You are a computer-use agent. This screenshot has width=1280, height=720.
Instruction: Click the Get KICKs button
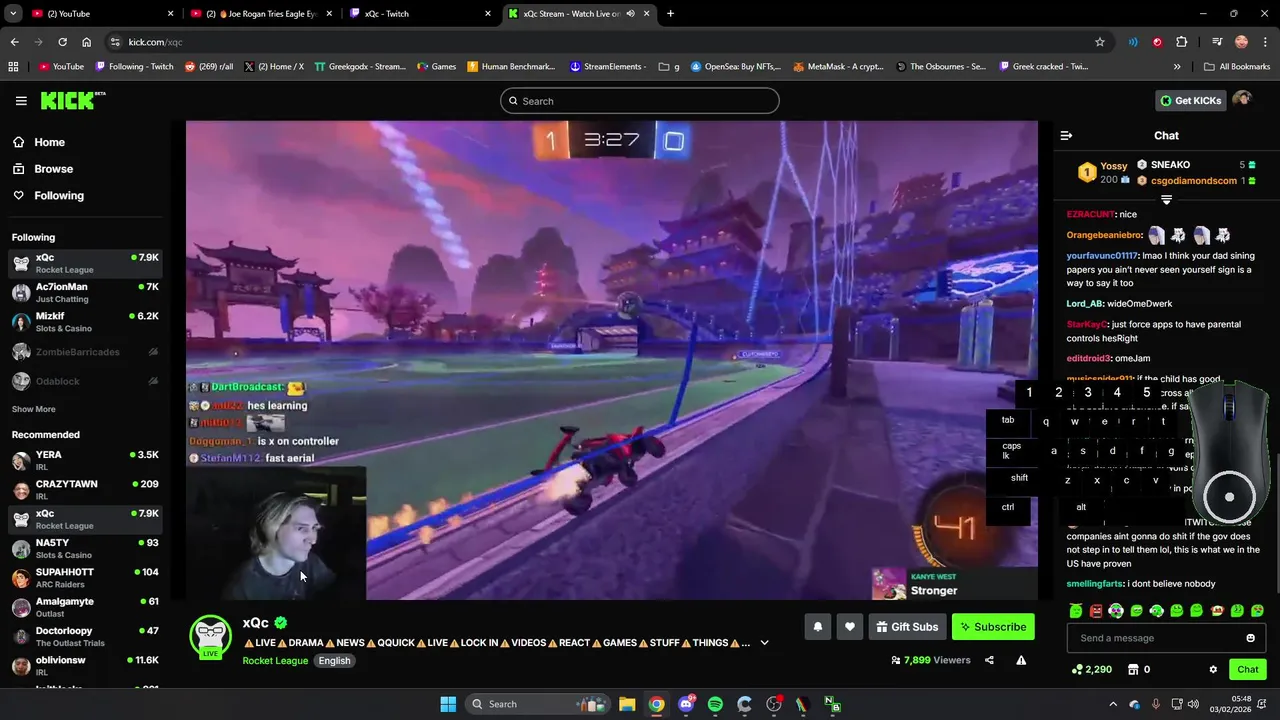point(1190,100)
